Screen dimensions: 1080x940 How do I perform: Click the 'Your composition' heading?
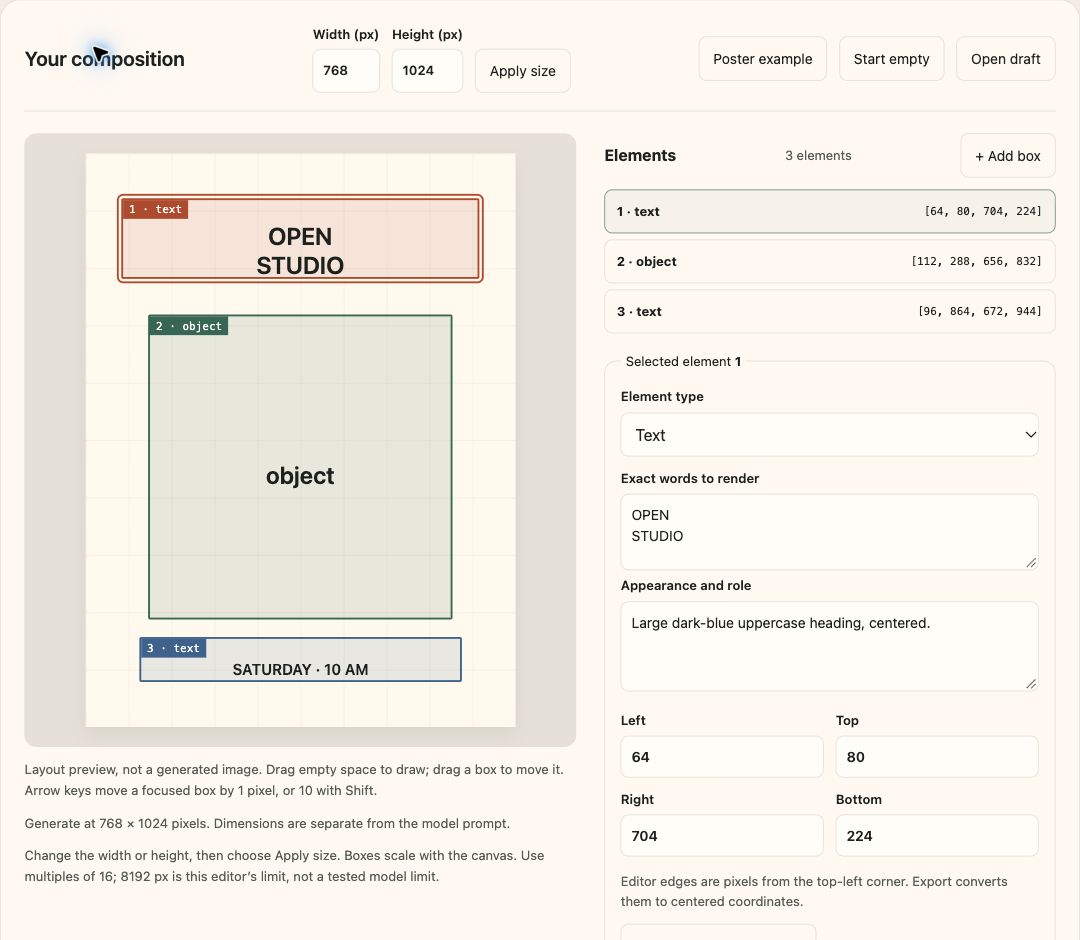(105, 59)
